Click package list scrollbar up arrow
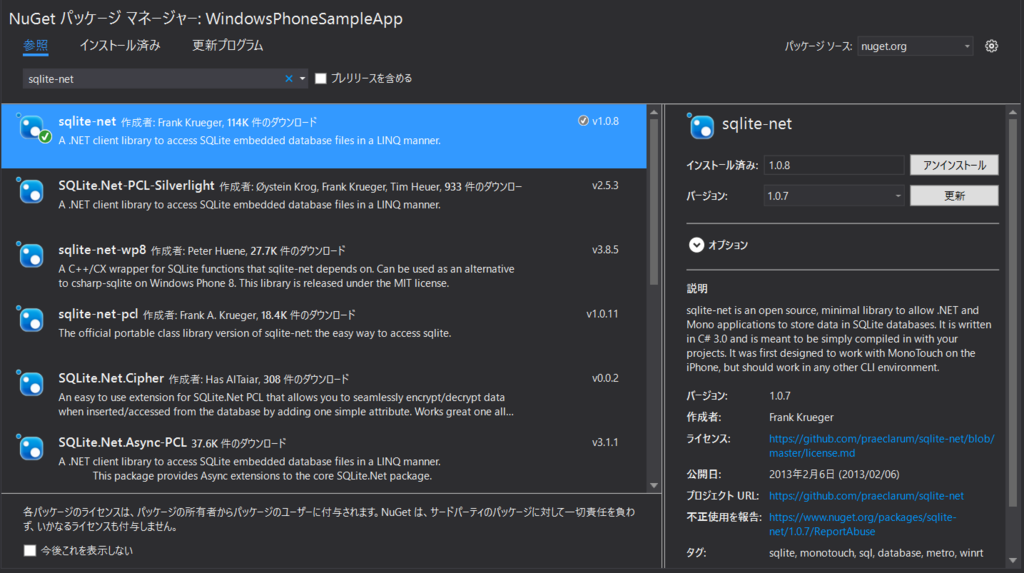This screenshot has width=1024, height=573. [x=654, y=112]
